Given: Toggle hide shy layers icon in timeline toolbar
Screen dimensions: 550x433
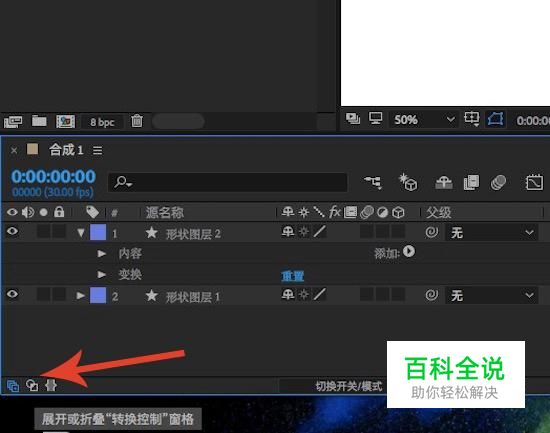Looking at the screenshot, I should [444, 182].
